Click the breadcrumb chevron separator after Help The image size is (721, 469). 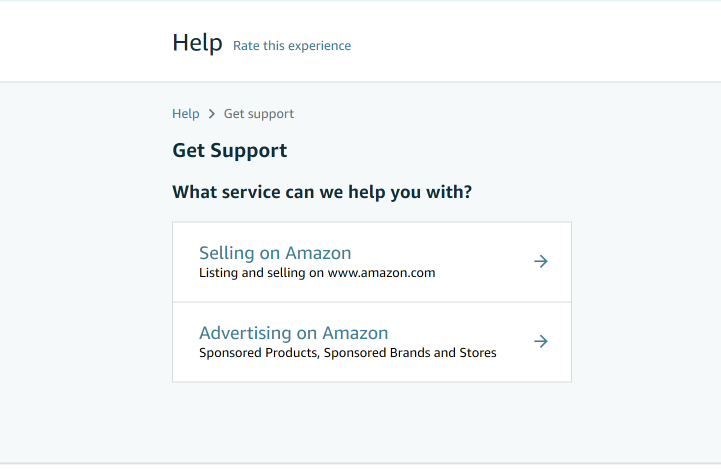click(x=212, y=114)
